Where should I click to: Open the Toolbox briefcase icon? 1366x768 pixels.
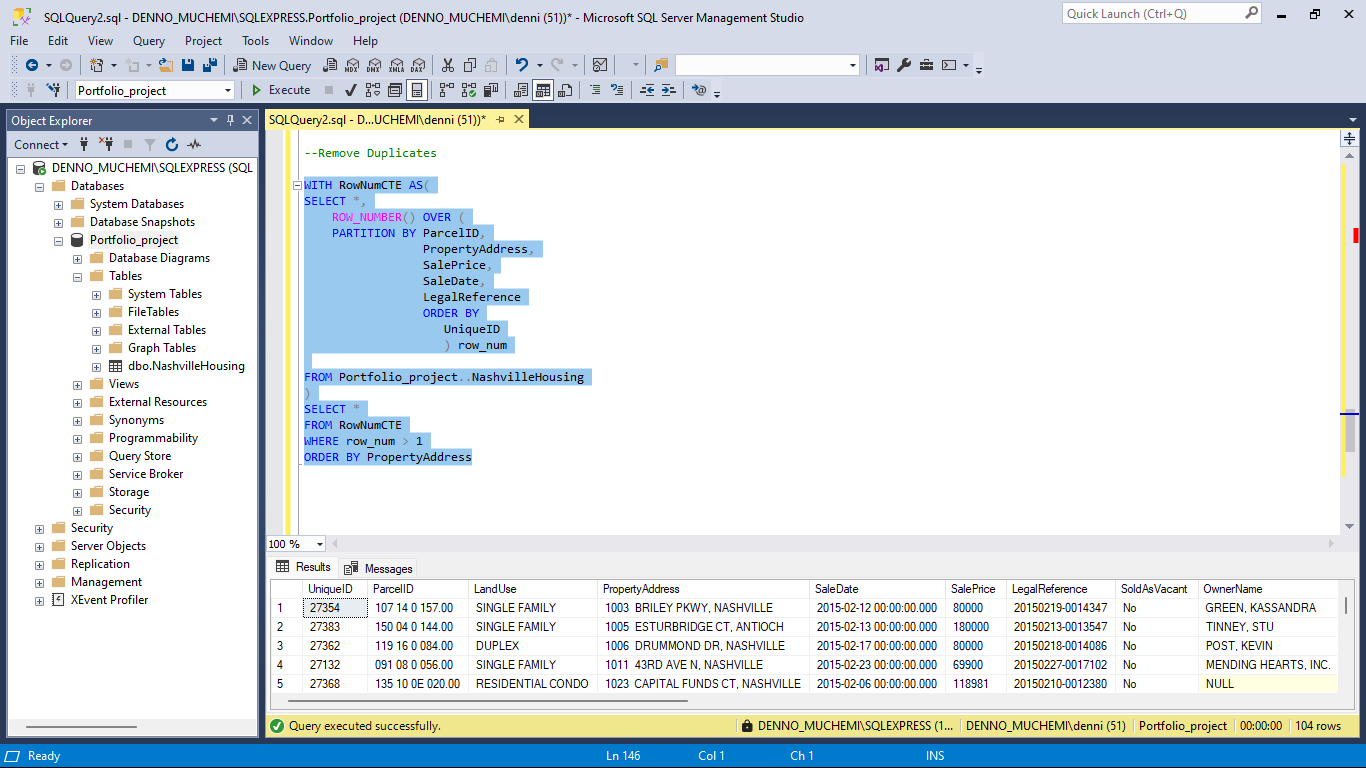926,65
